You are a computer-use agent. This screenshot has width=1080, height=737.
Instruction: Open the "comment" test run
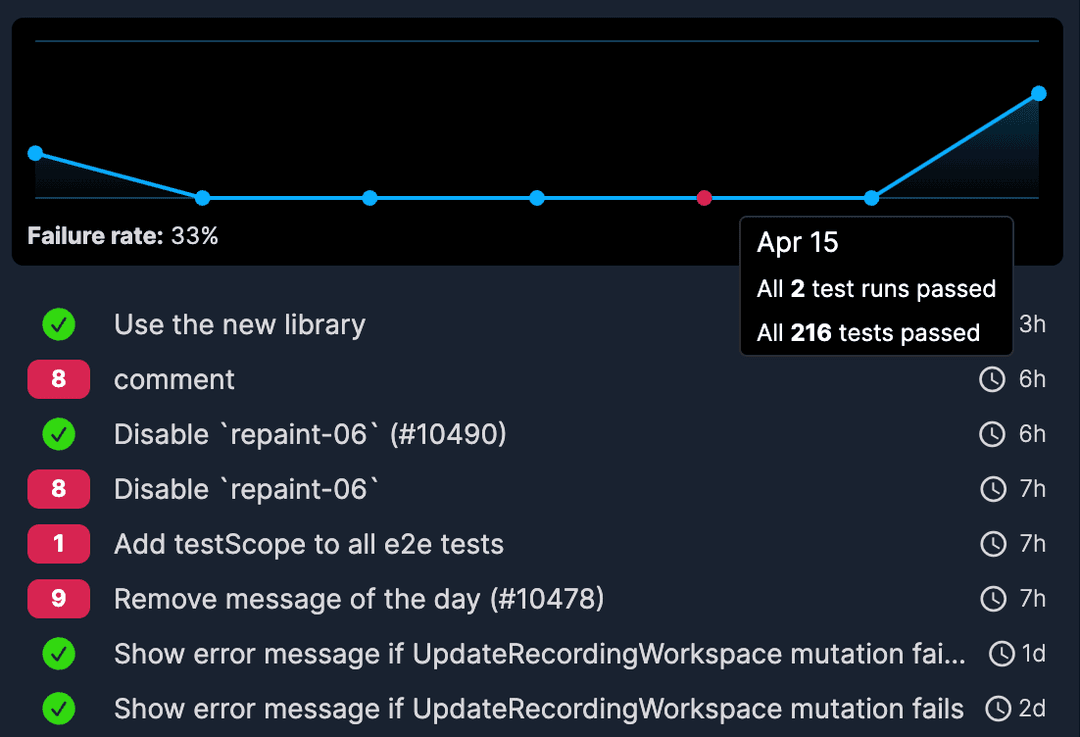pyautogui.click(x=174, y=379)
